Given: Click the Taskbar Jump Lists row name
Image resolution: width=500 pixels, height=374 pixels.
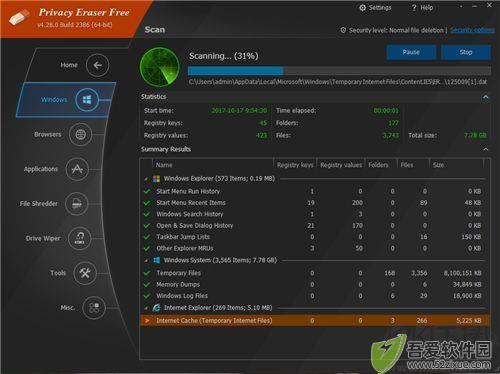Looking at the screenshot, I should [x=183, y=237].
